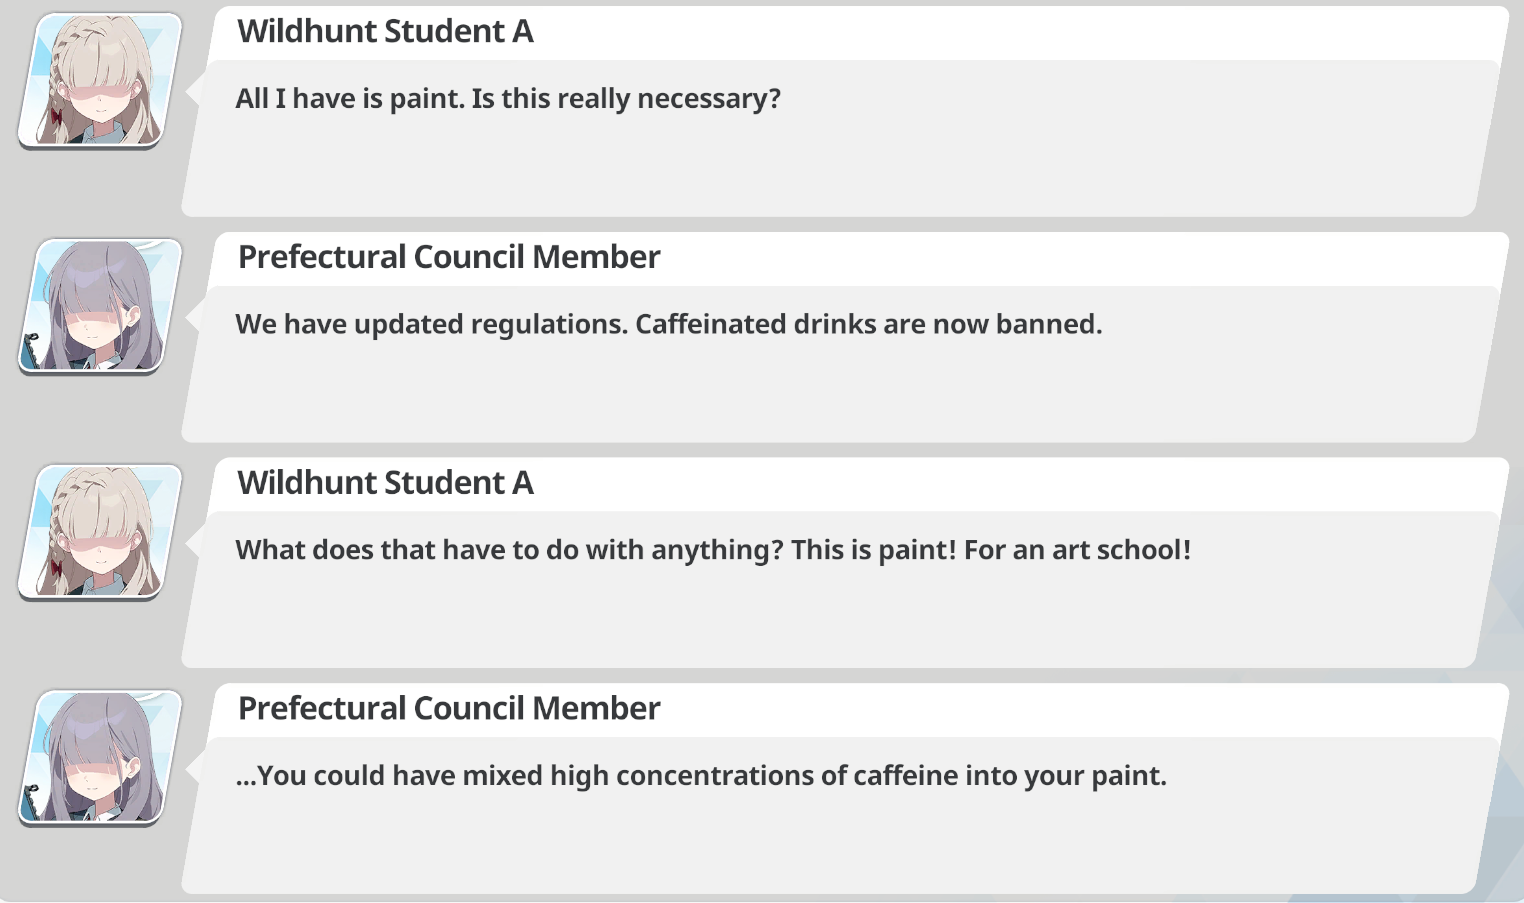Click "Prefectural Council Member" name above "...You could have mixed"
Image resolution: width=1524 pixels, height=903 pixels.
click(x=449, y=708)
